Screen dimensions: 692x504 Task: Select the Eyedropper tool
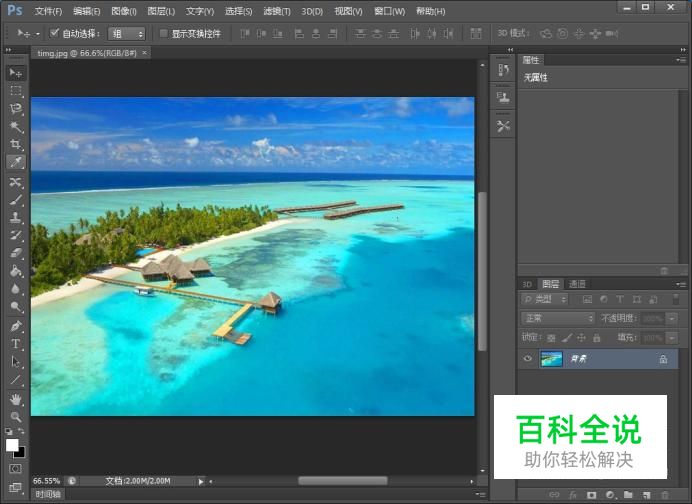tap(16, 162)
